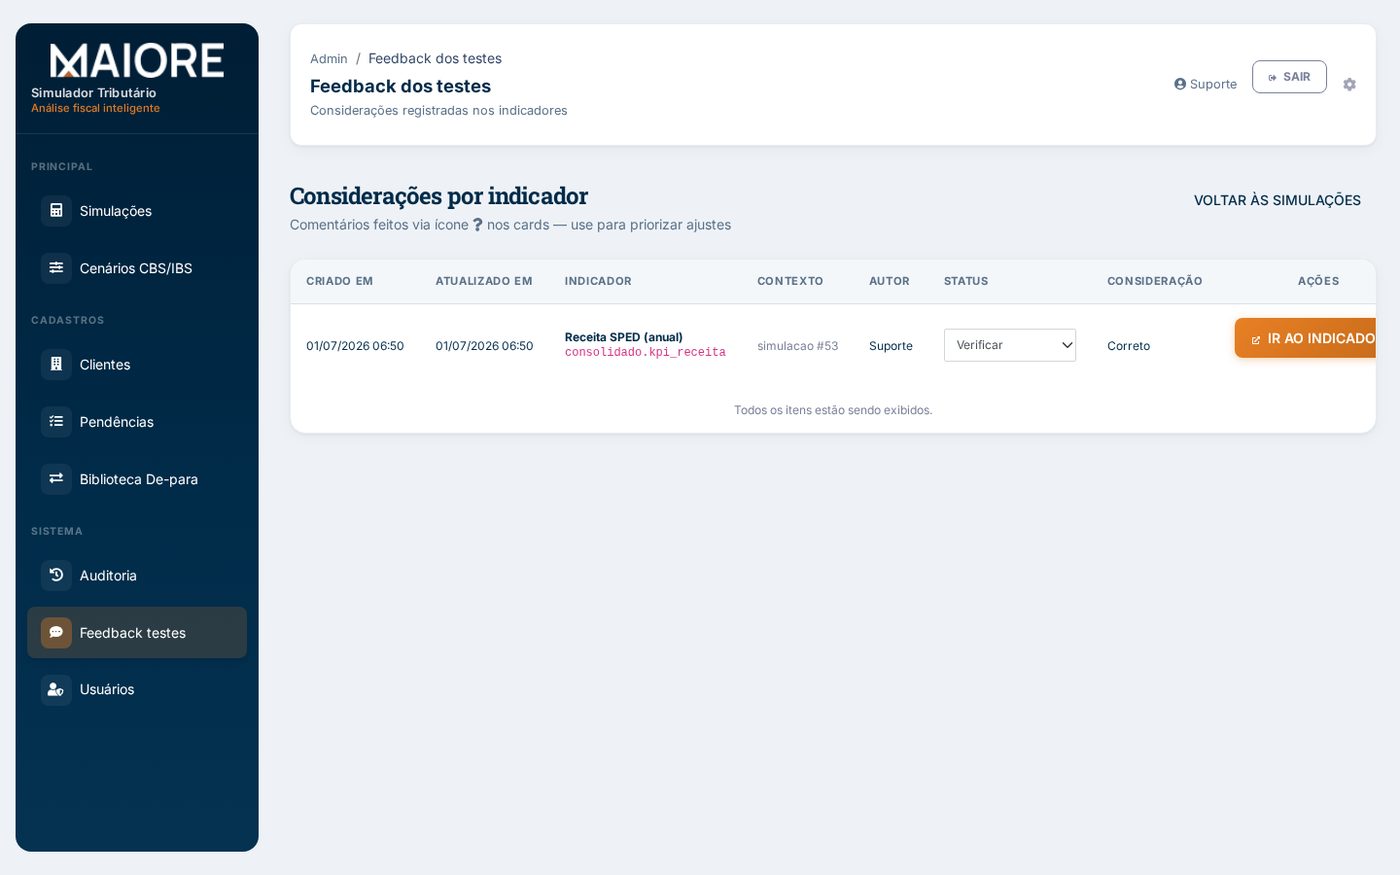This screenshot has height=875, width=1400.
Task: Click the Biblioteca De-para arrows icon
Action: (x=56, y=479)
